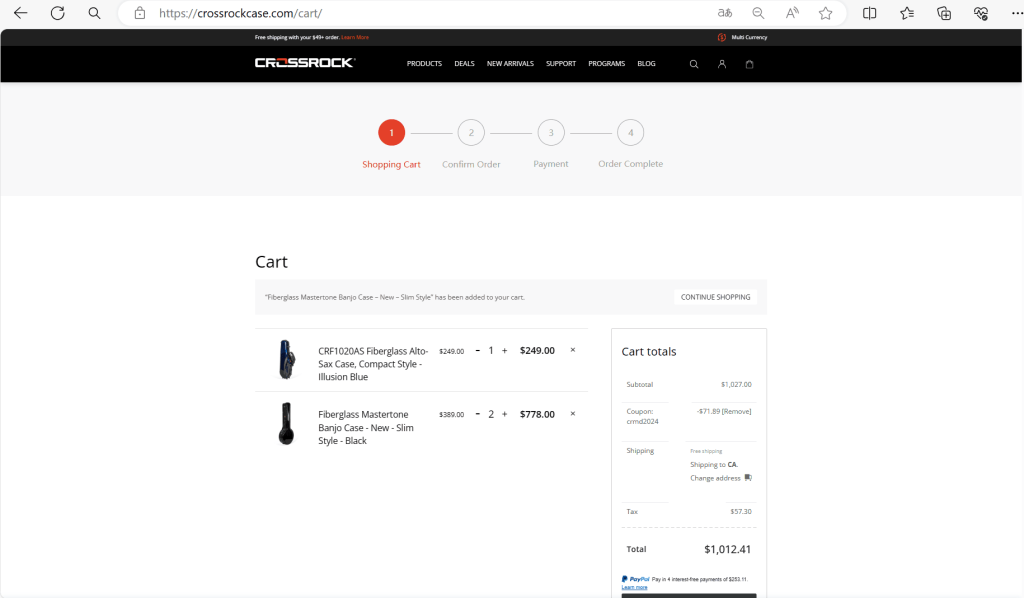The image size is (1024, 598).
Task: Decrease Banjo Case quantity with minus
Action: click(478, 414)
